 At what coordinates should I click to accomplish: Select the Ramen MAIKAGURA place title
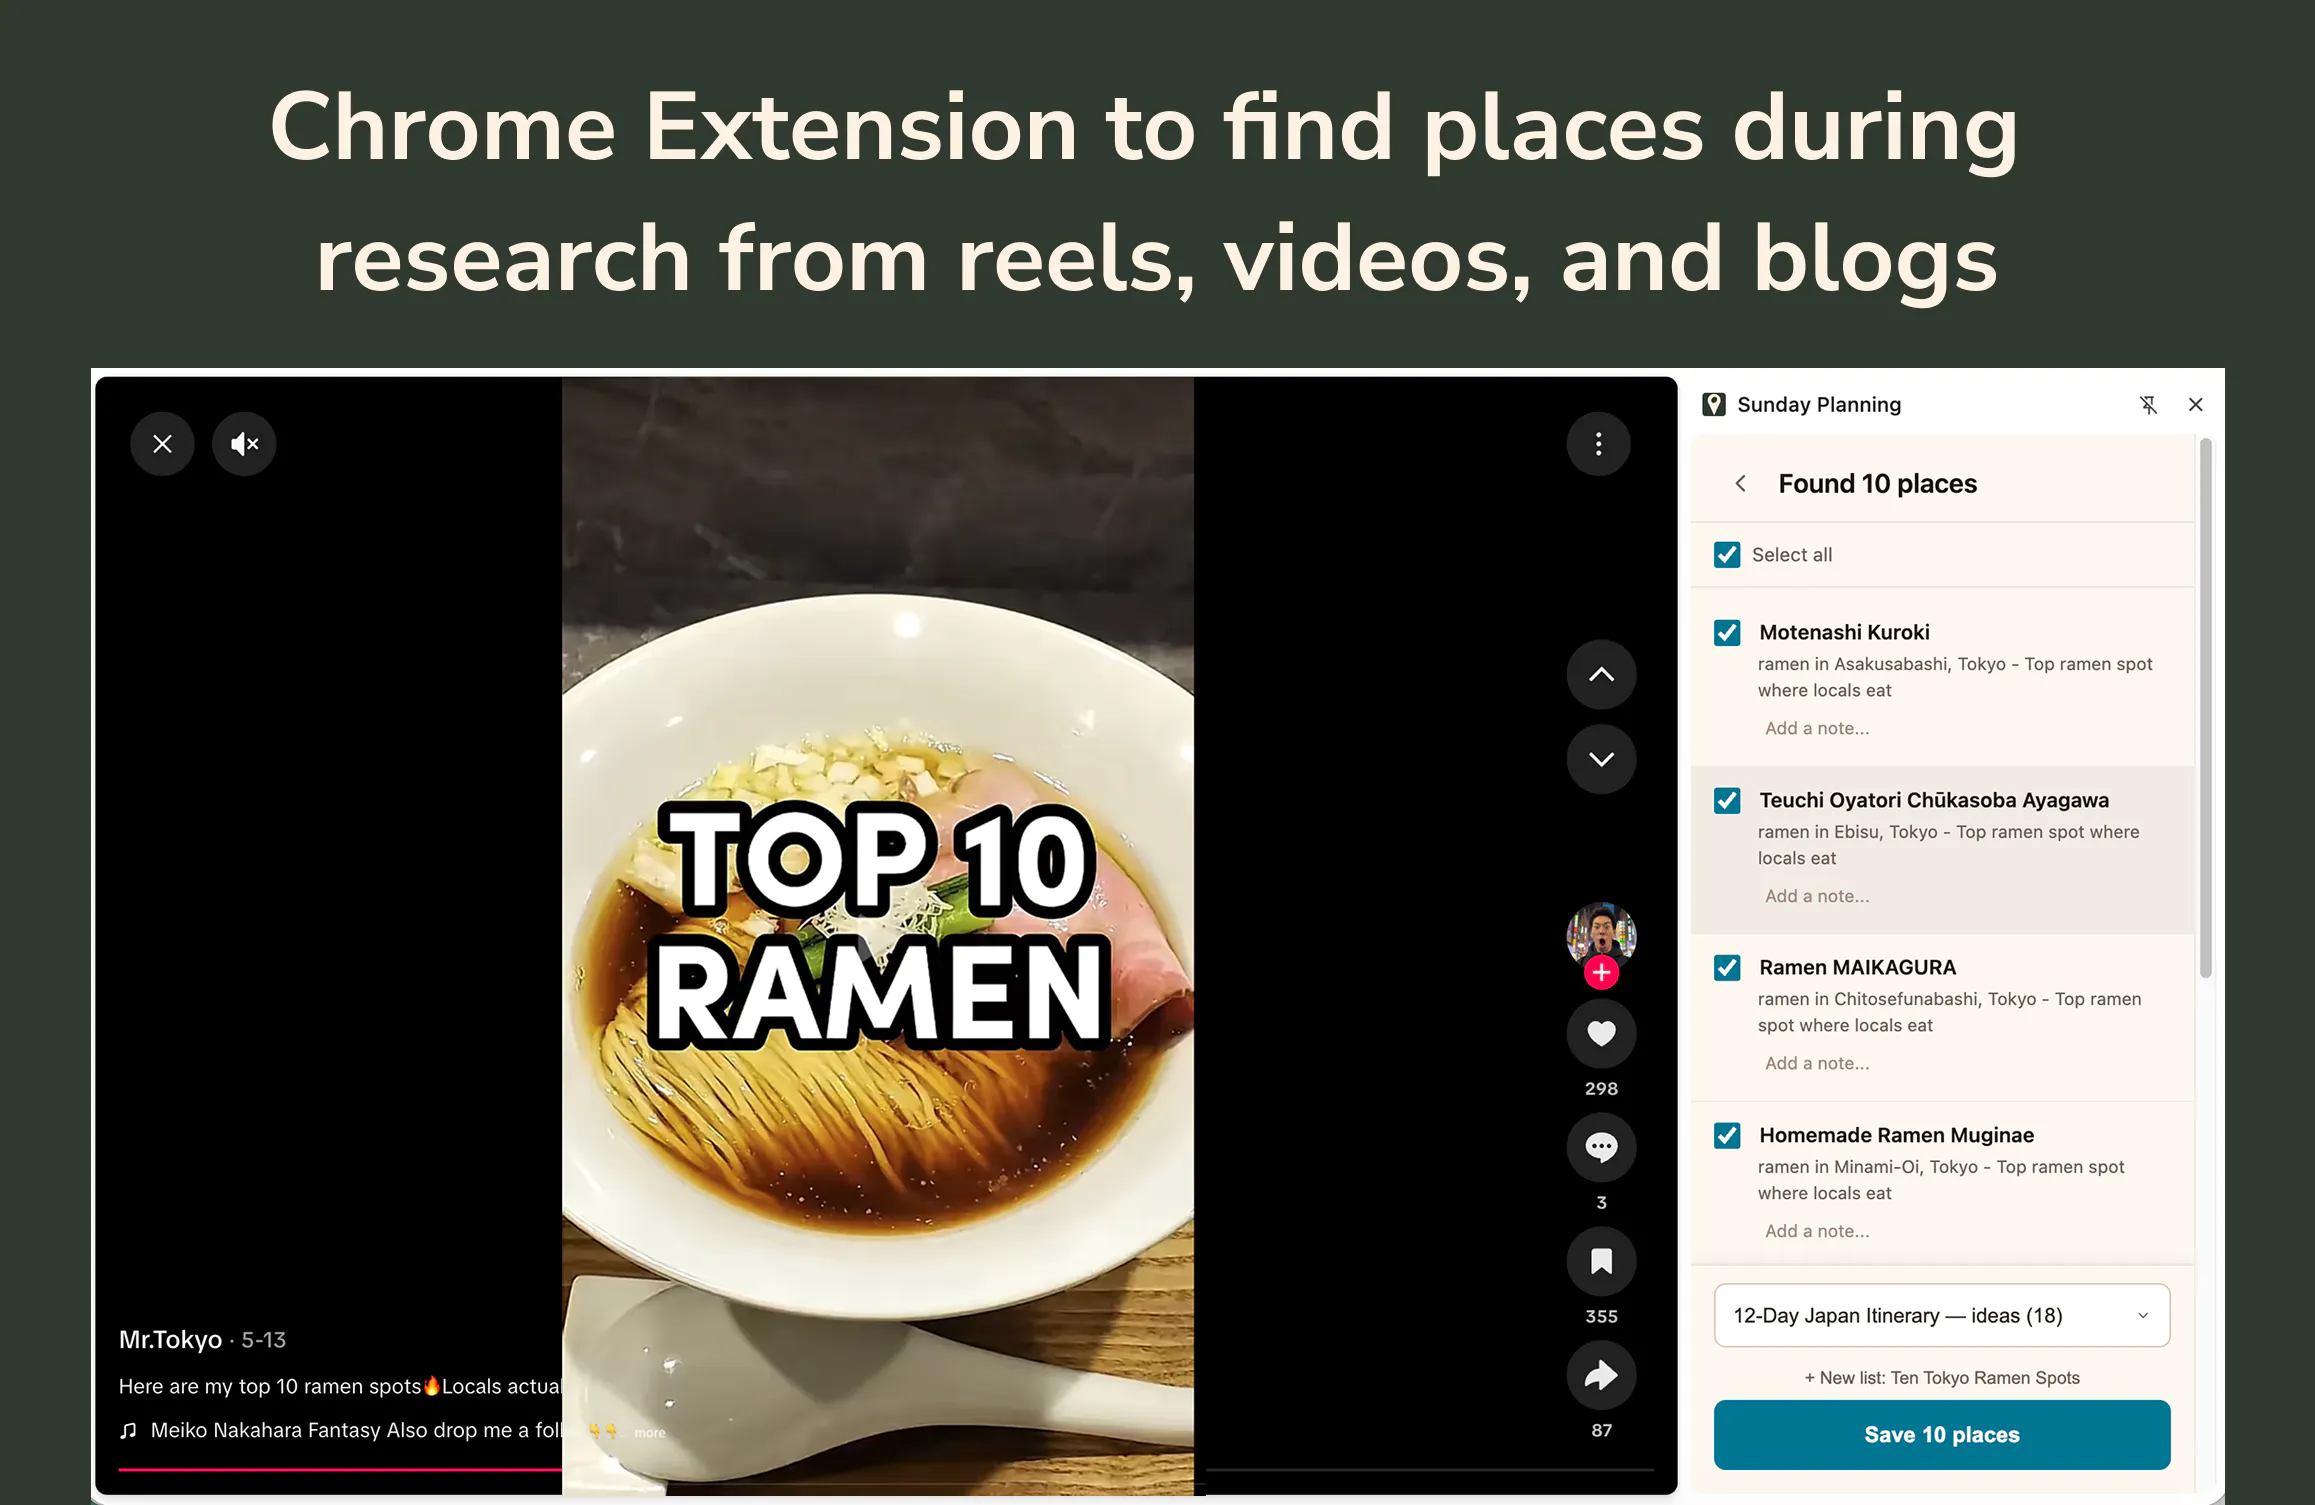point(1857,968)
